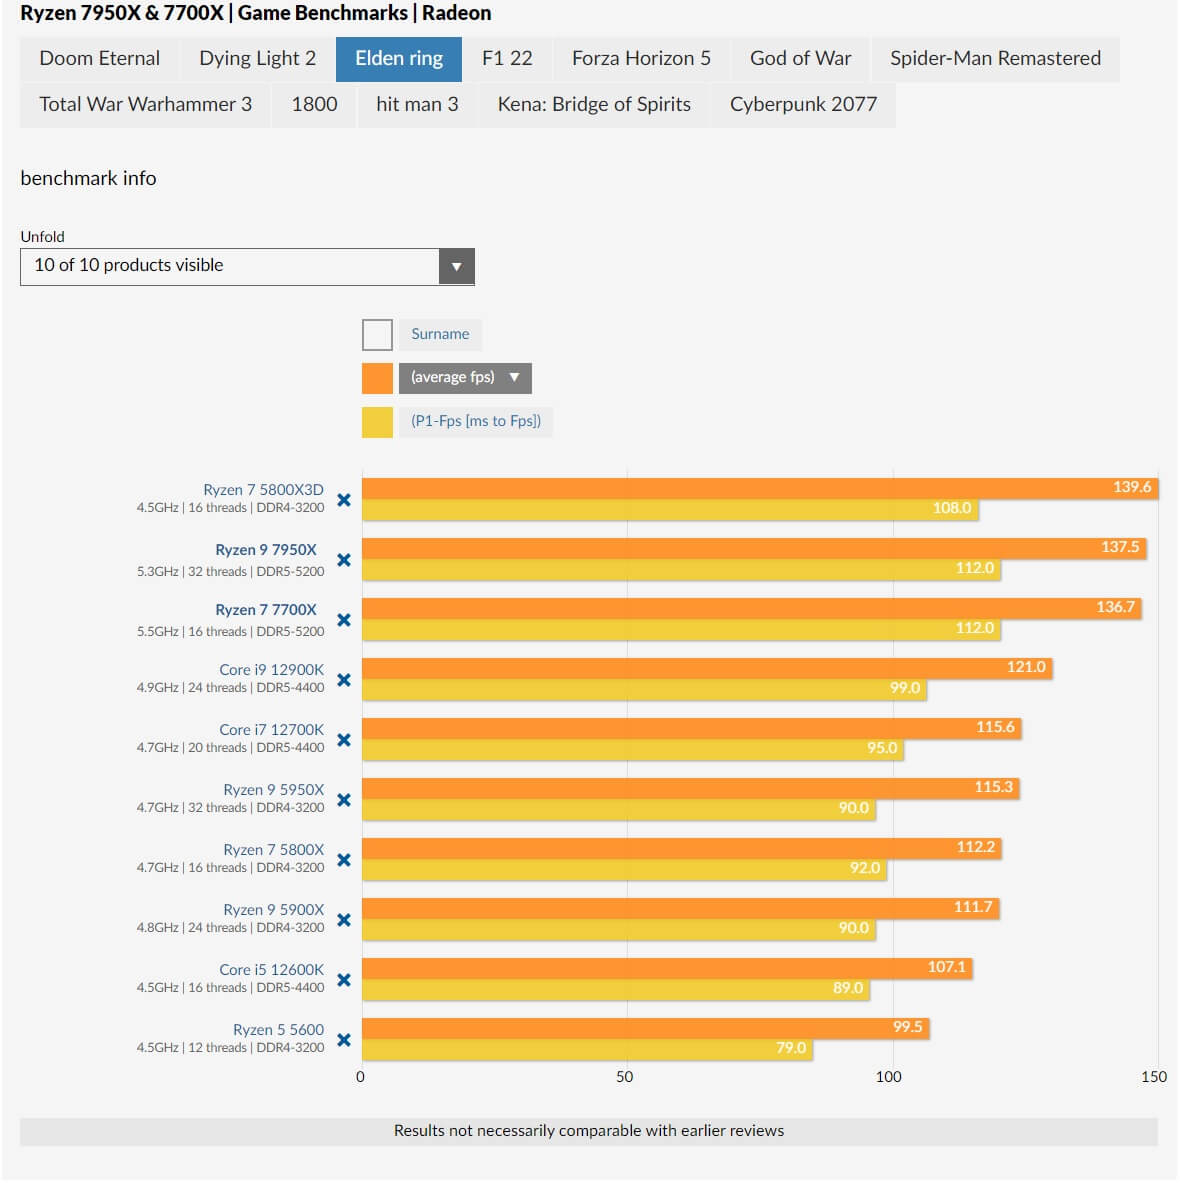The height and width of the screenshot is (1183, 1180).
Task: Click X icon next to Ryzen 9 5950X
Action: (344, 800)
